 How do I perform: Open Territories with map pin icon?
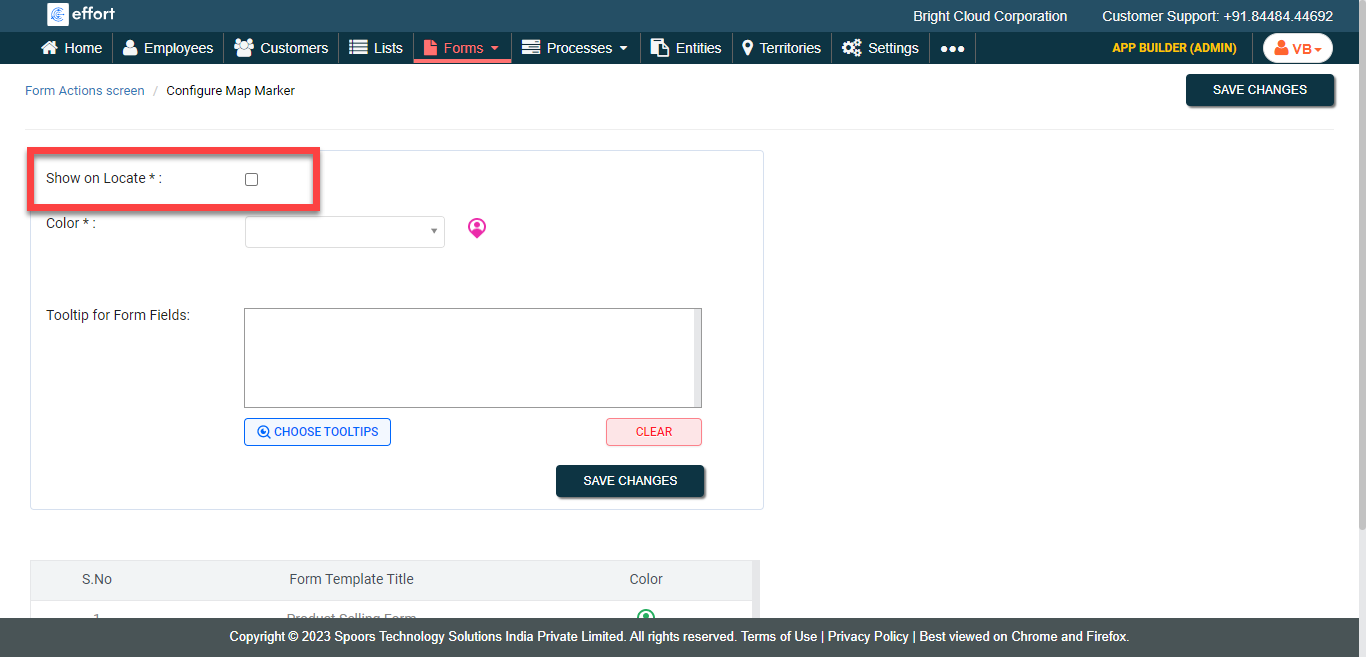pos(781,48)
